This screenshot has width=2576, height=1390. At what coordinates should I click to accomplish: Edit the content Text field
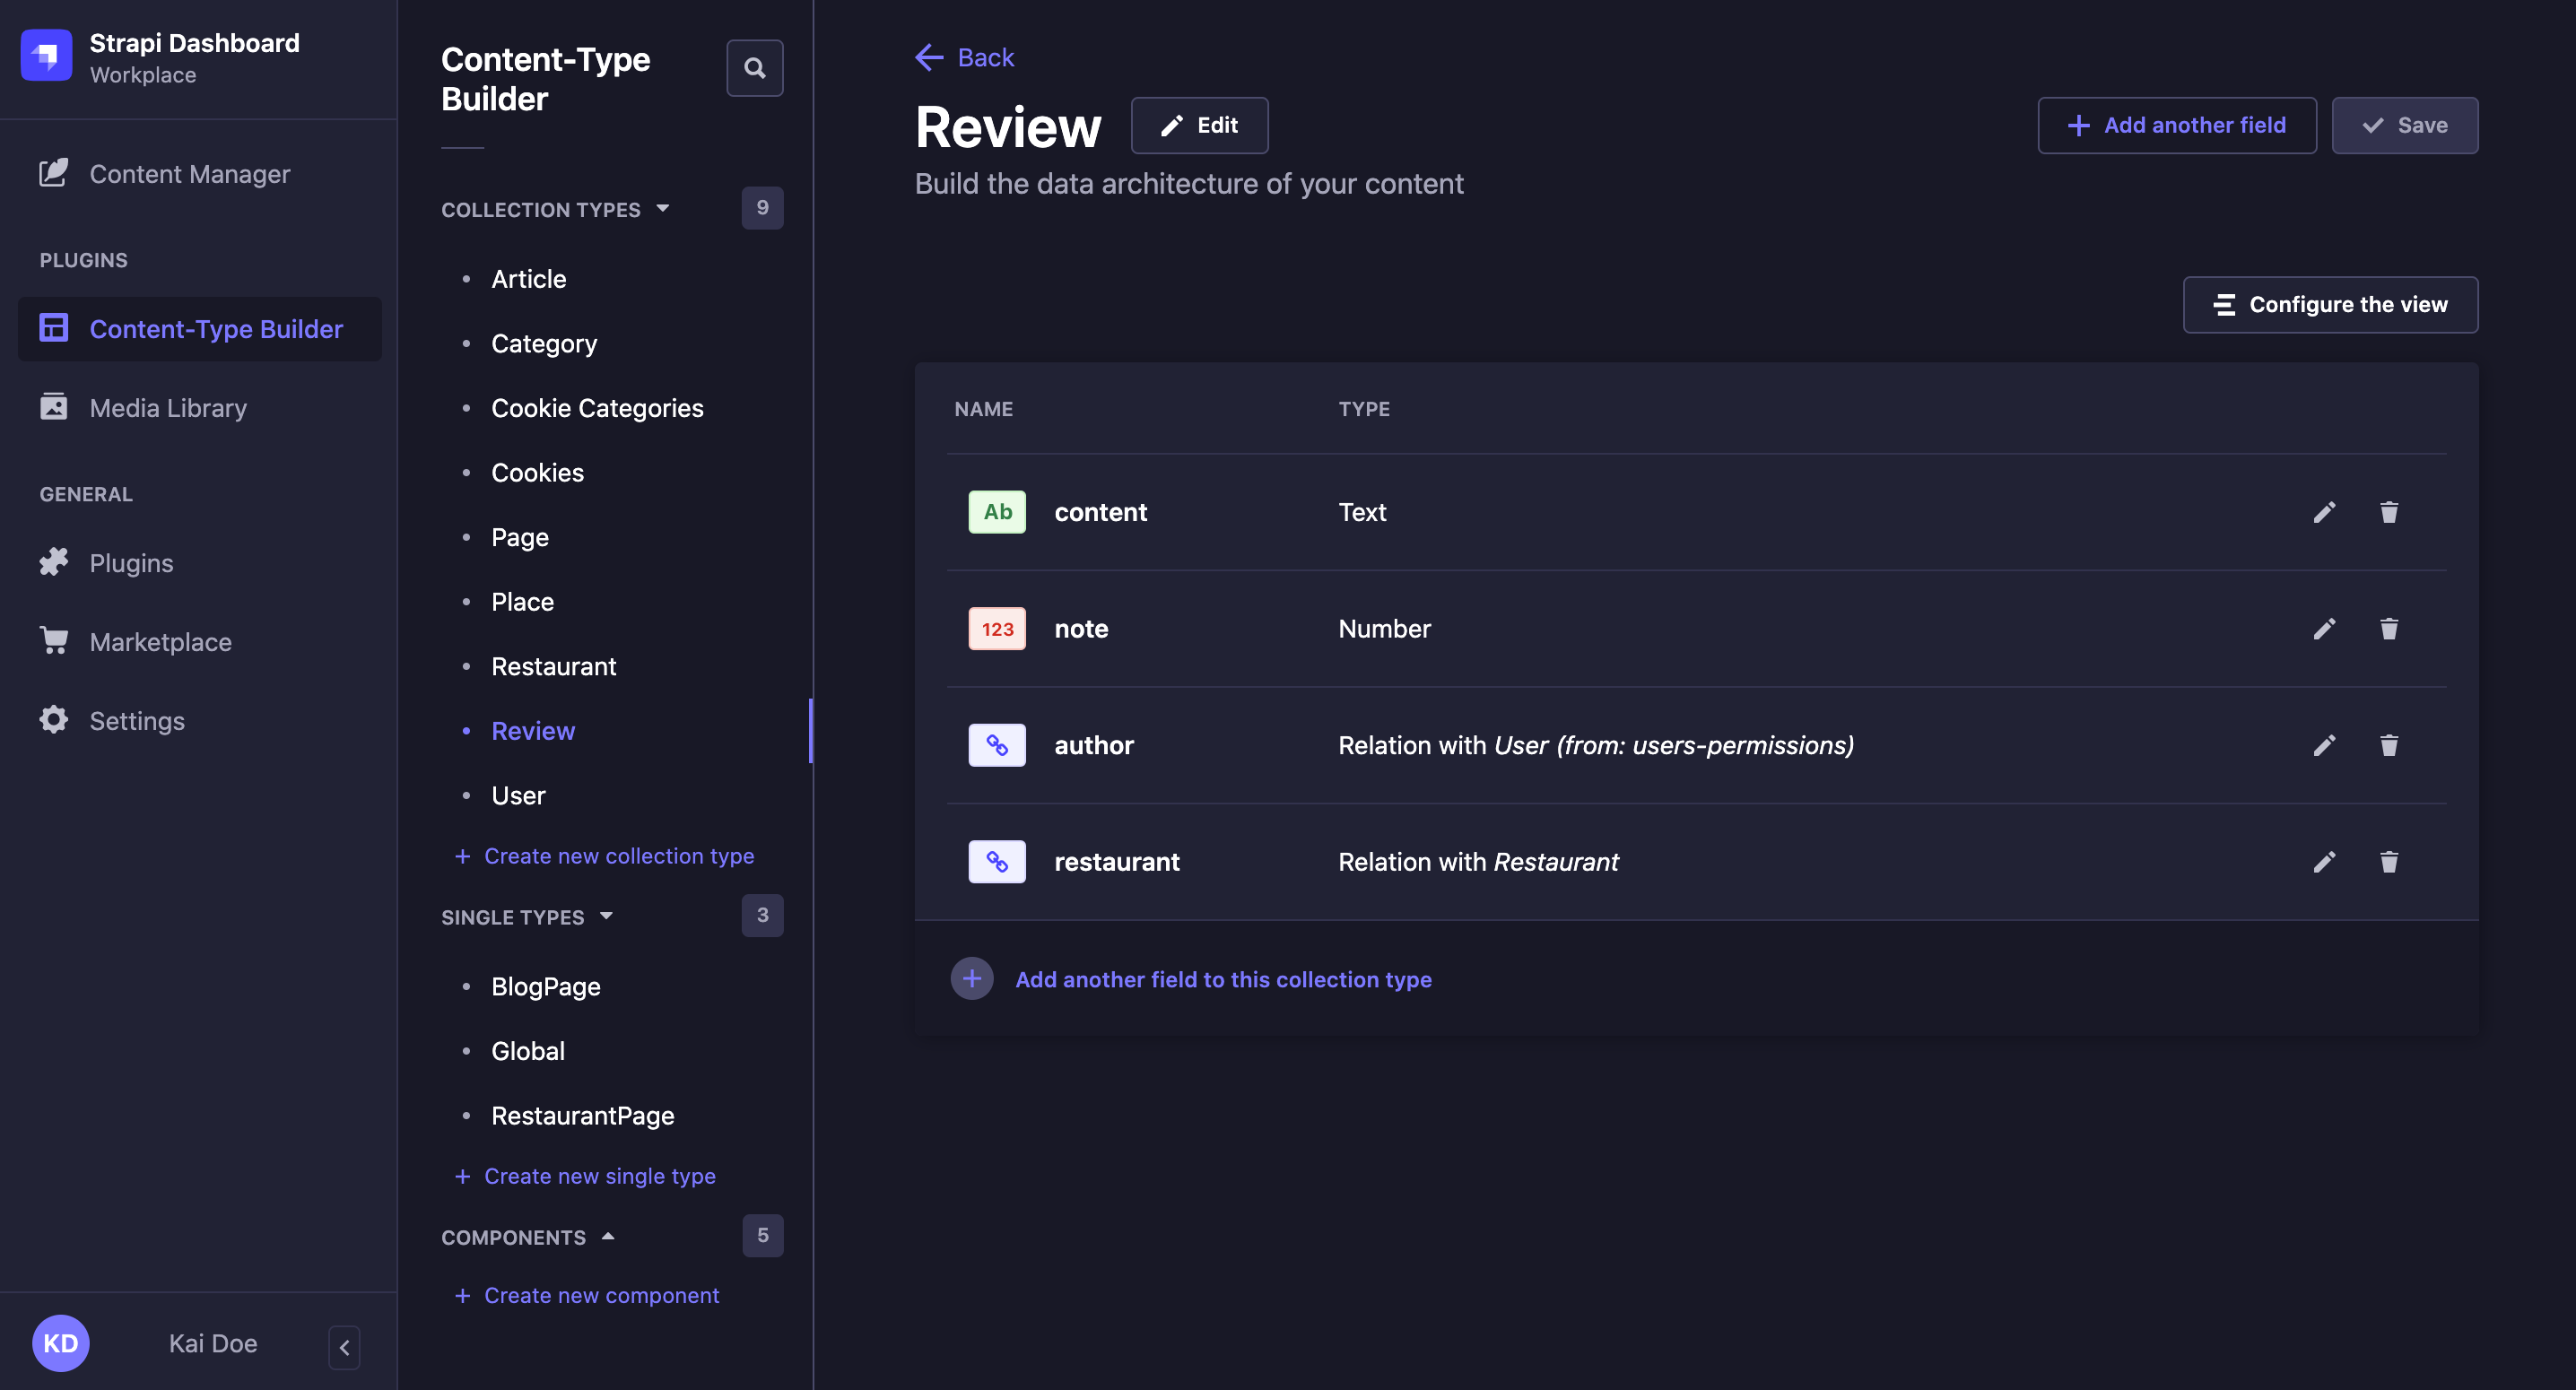[2325, 512]
